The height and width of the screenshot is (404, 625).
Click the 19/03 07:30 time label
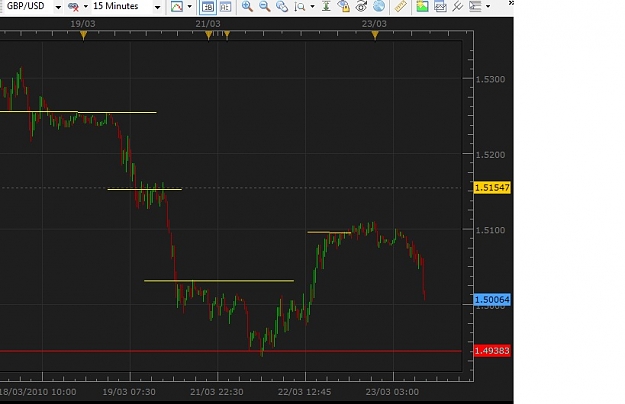point(129,392)
